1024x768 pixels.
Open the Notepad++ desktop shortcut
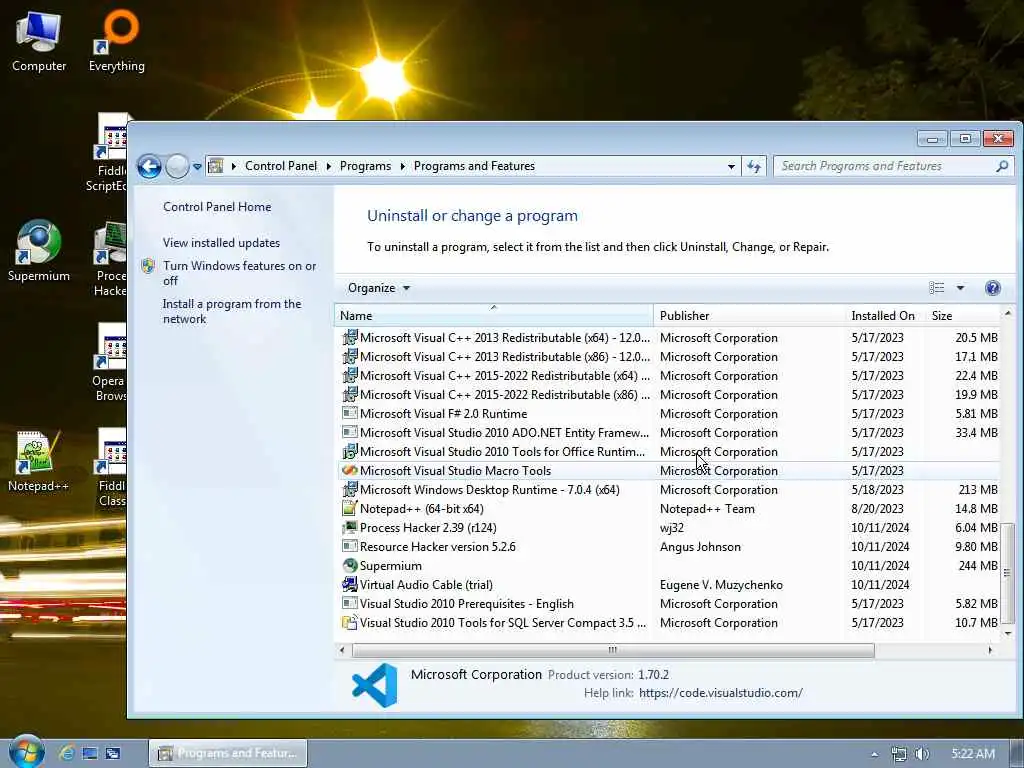(38, 462)
